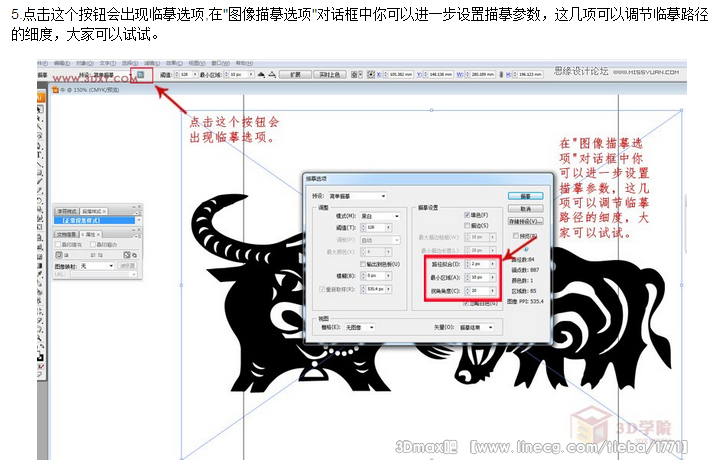Toggle the 填色(F) fills checkbox

click(x=467, y=215)
